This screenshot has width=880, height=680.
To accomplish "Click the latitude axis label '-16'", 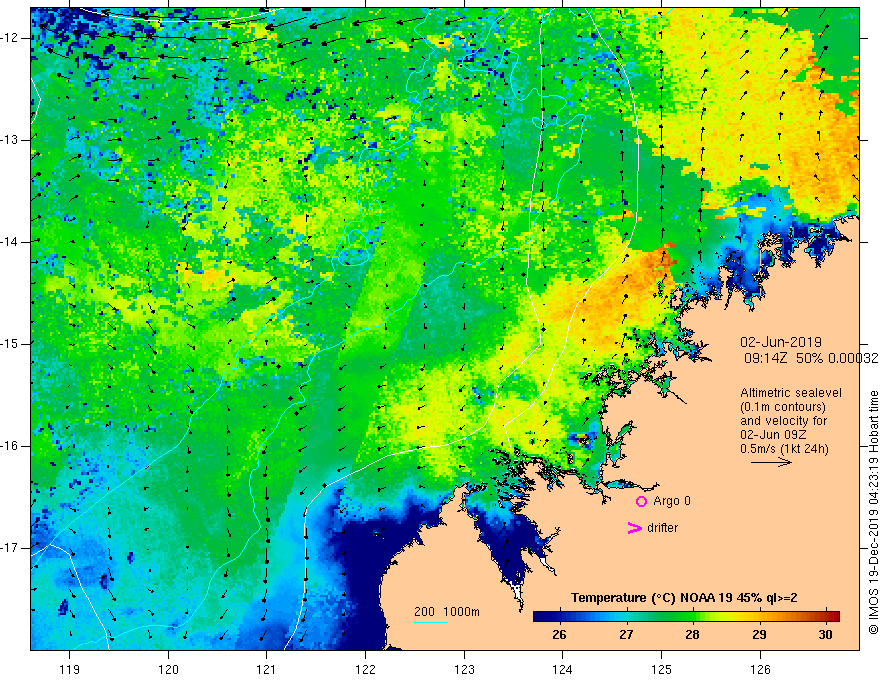I will (10, 446).
